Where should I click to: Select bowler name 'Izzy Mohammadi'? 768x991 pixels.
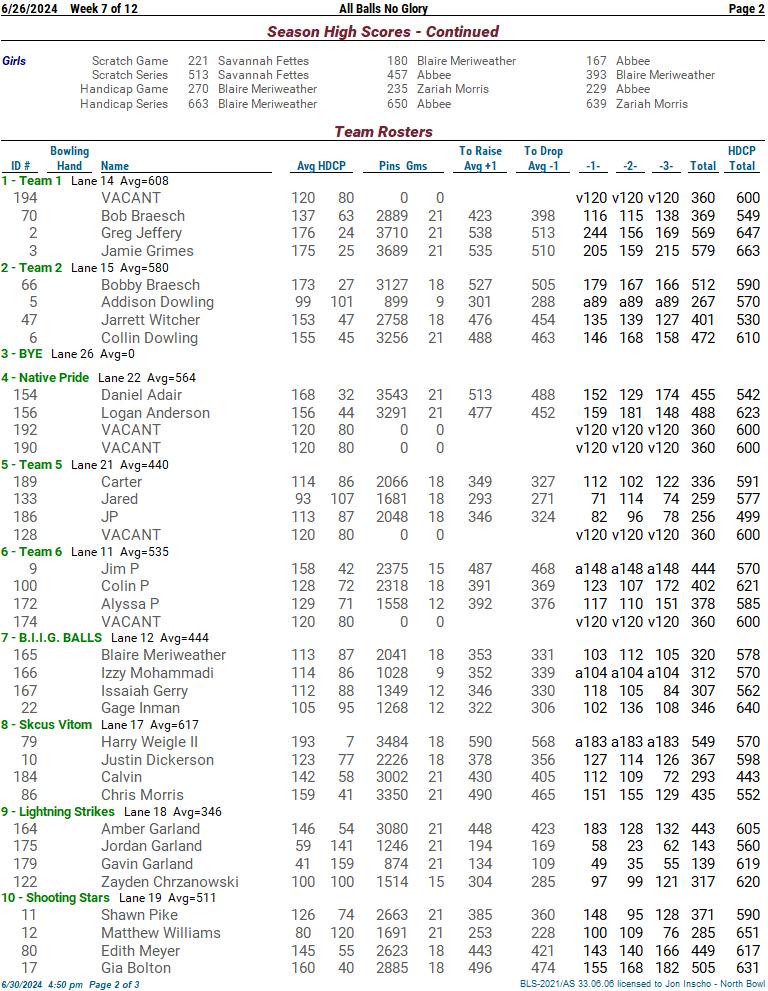[x=157, y=673]
